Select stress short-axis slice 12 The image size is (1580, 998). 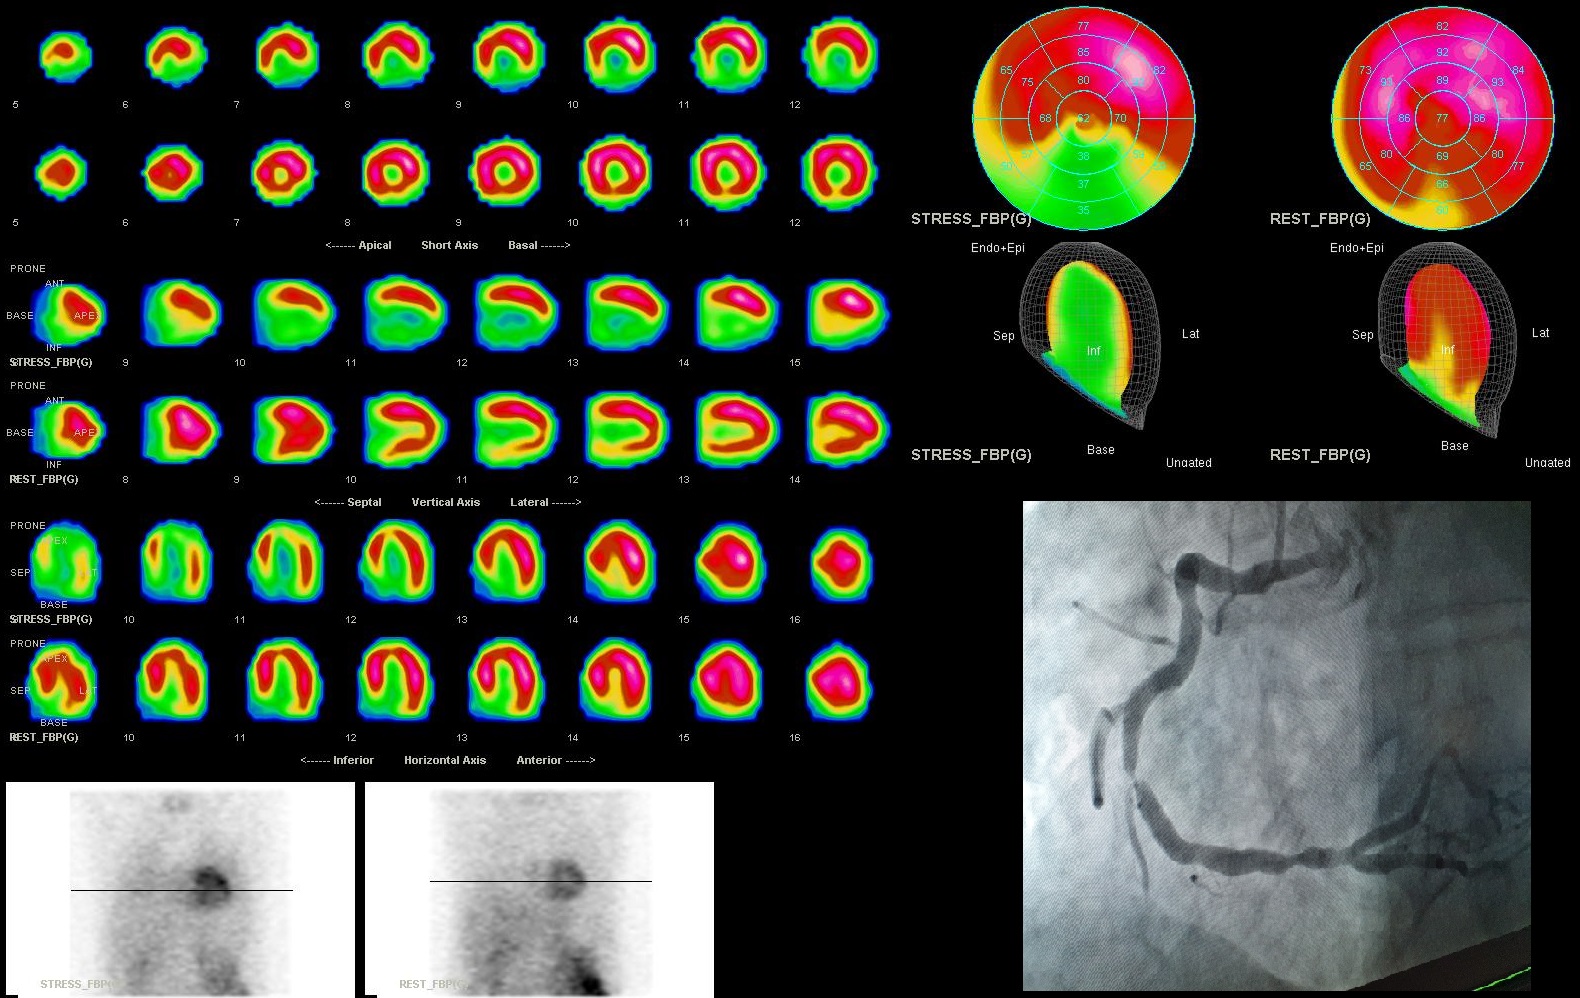(x=841, y=55)
